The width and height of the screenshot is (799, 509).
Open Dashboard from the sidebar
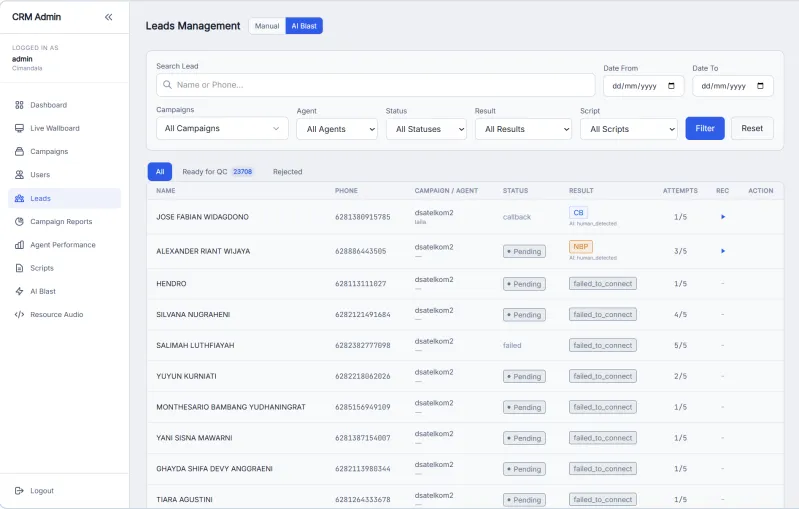click(65, 105)
